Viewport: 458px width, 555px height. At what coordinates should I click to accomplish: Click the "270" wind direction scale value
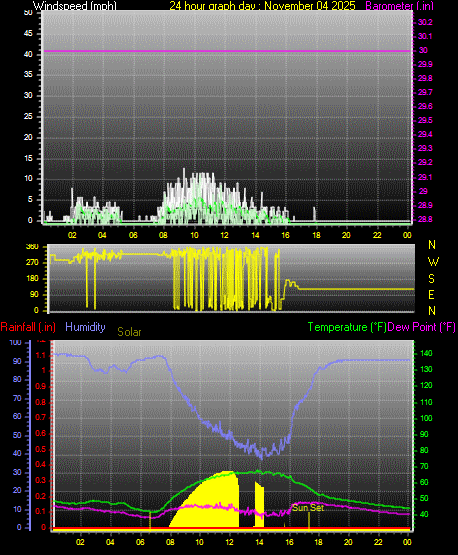32,263
